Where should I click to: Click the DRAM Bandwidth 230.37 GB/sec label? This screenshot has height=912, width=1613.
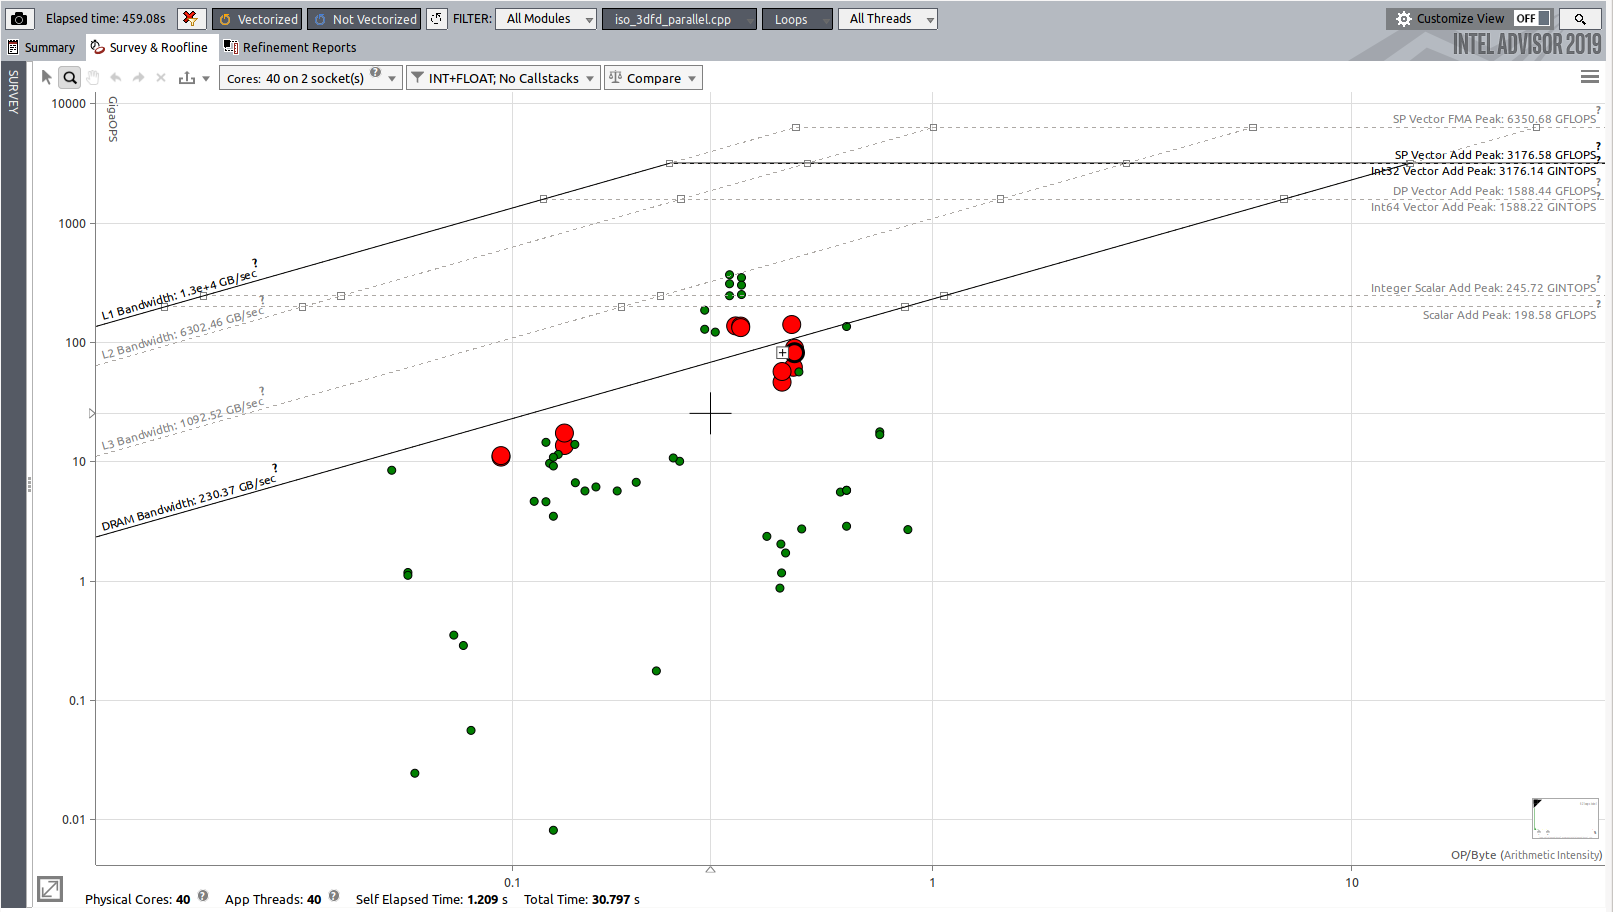point(189,504)
